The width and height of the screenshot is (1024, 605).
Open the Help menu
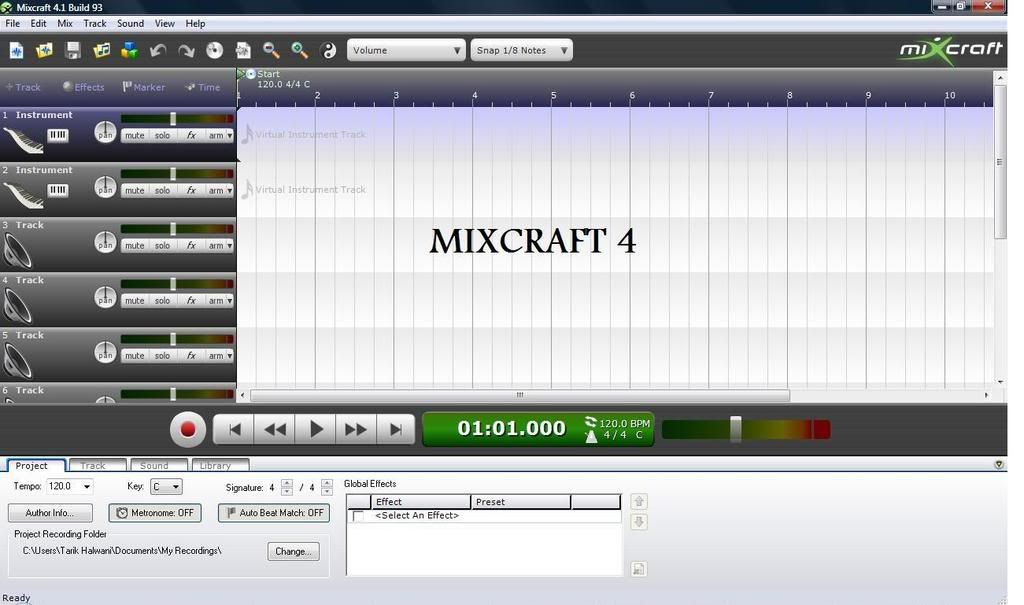(195, 24)
